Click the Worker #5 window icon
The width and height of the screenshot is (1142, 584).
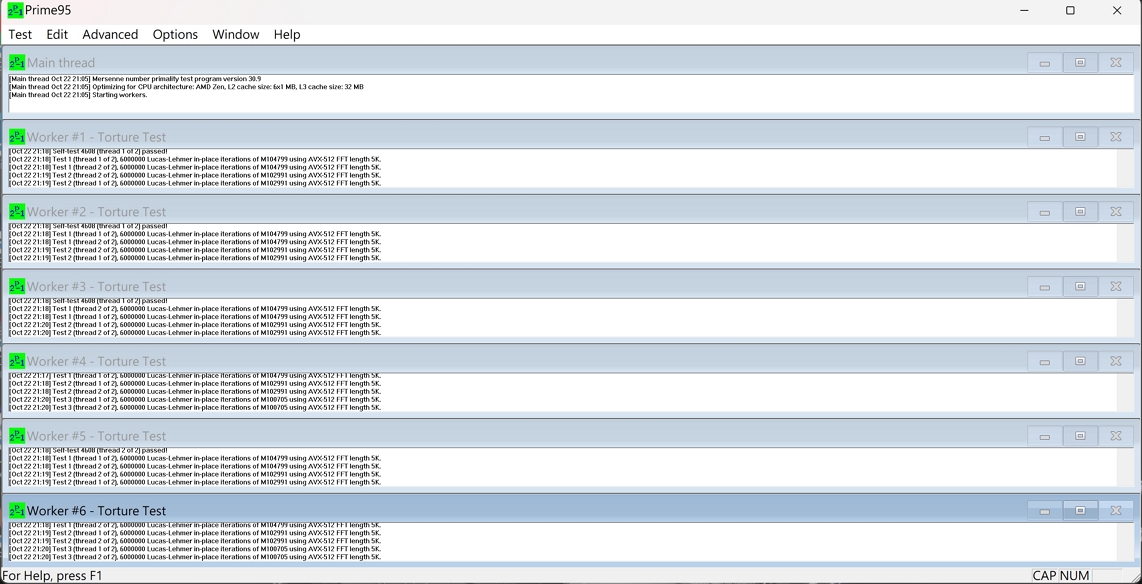tap(17, 436)
